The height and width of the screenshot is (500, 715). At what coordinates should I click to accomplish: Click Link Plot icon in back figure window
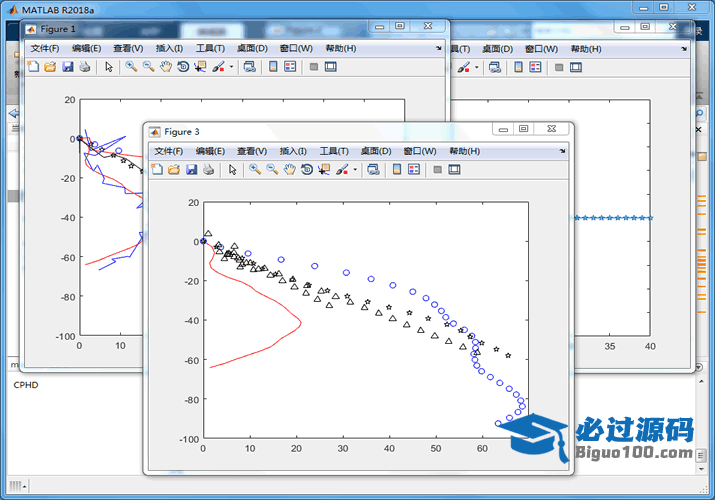[x=495, y=67]
